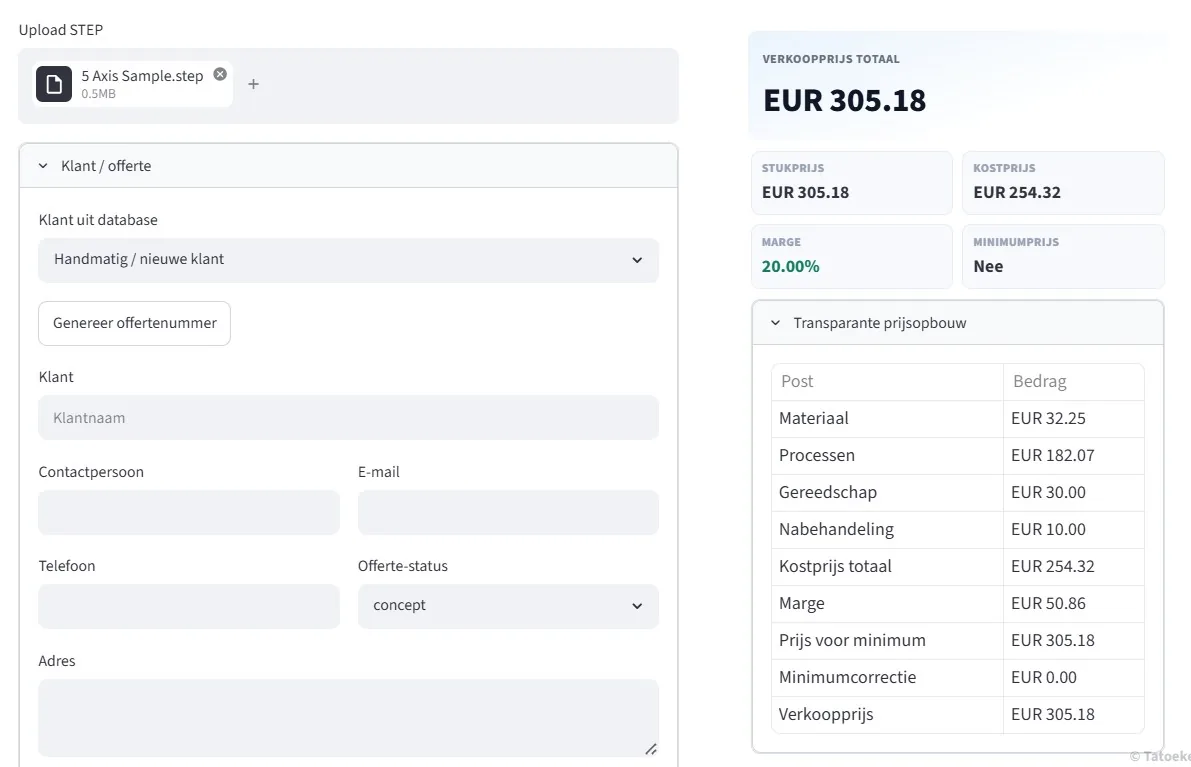
Task: Grab the Adres textarea resize handle
Action: (x=651, y=749)
